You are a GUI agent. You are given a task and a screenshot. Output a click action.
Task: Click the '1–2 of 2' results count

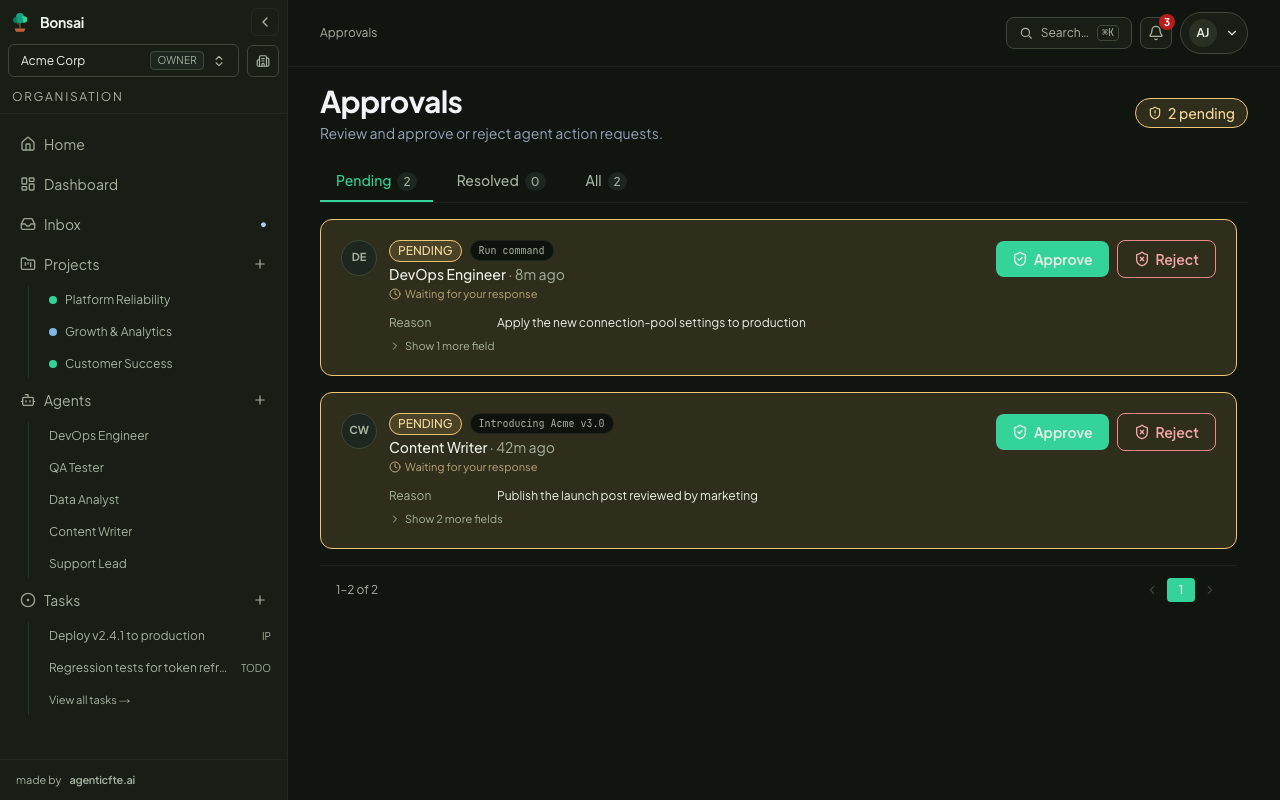coord(357,590)
